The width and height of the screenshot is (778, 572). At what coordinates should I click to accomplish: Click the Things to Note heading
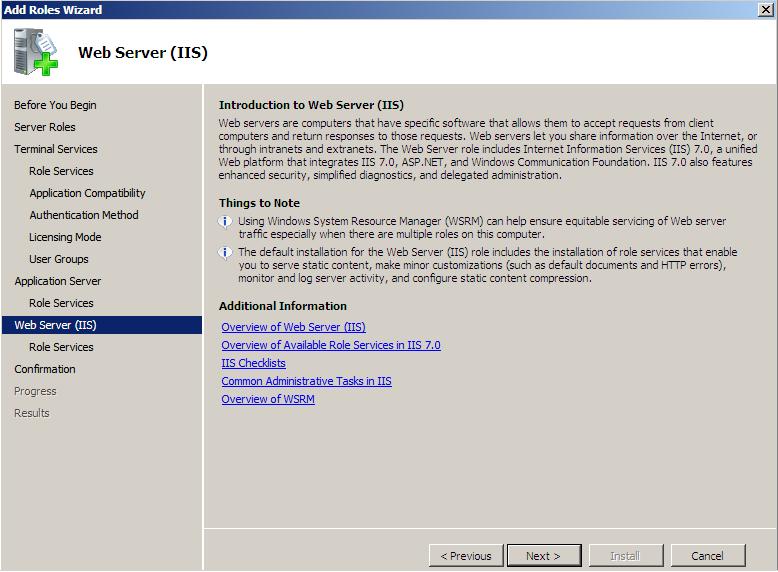259,203
